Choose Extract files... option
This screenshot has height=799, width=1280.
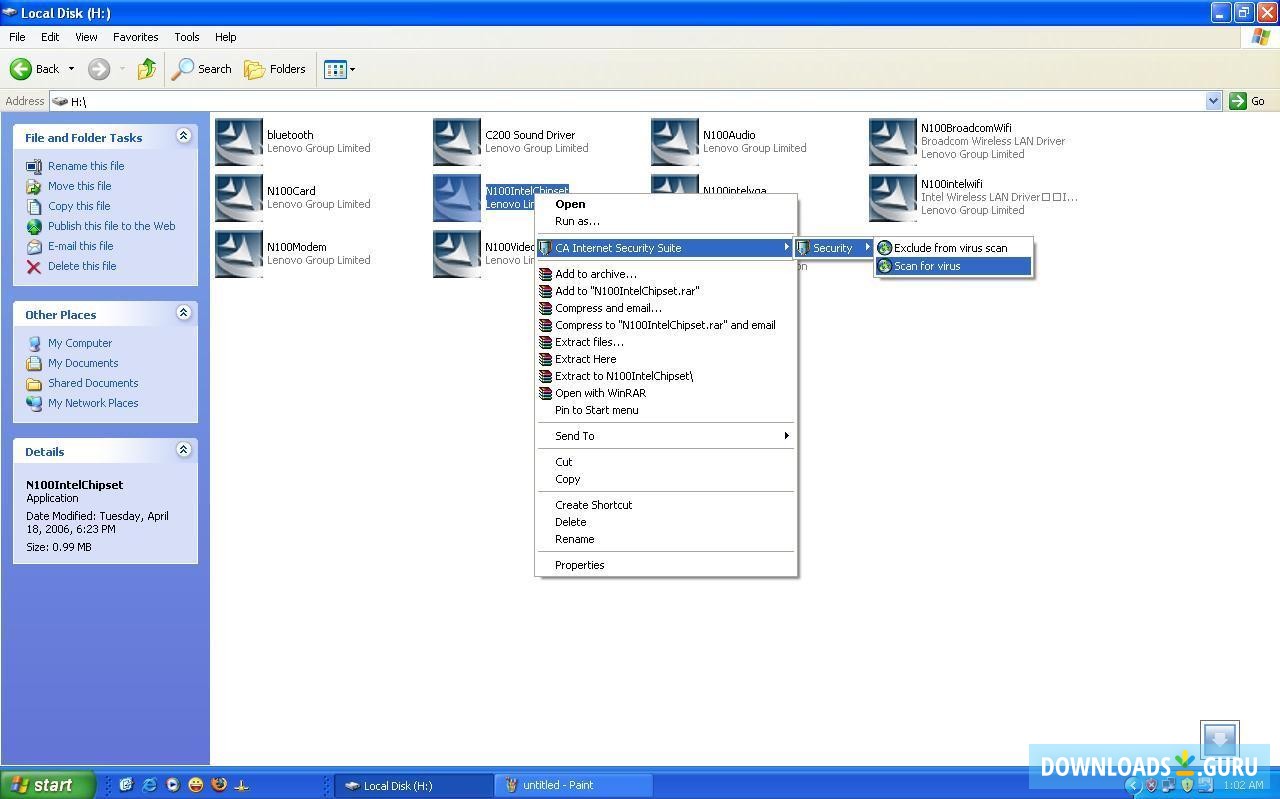click(666, 342)
